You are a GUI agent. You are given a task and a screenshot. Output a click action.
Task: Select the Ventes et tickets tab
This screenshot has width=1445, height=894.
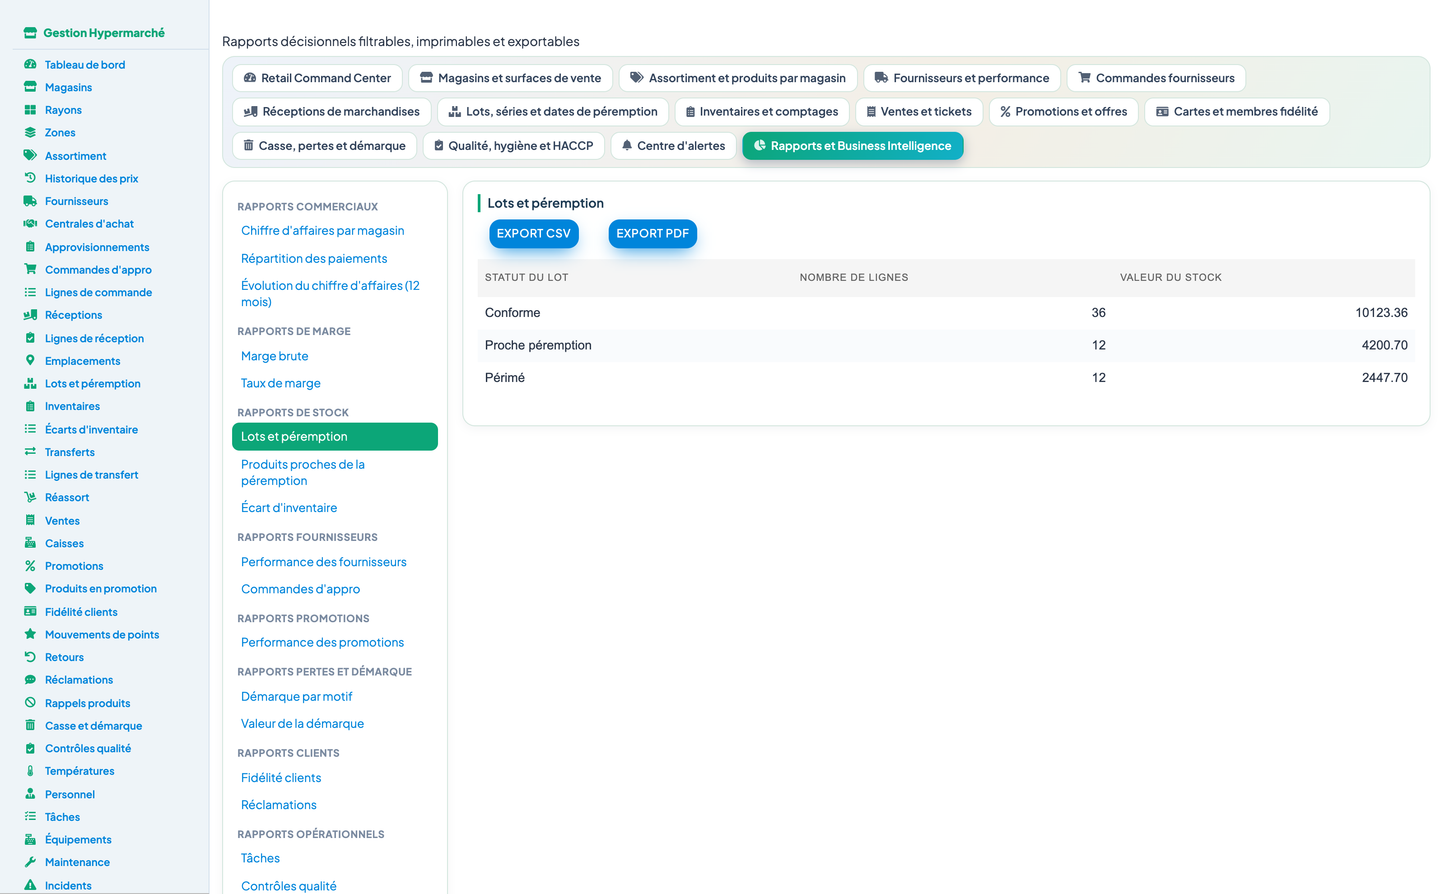[919, 112]
